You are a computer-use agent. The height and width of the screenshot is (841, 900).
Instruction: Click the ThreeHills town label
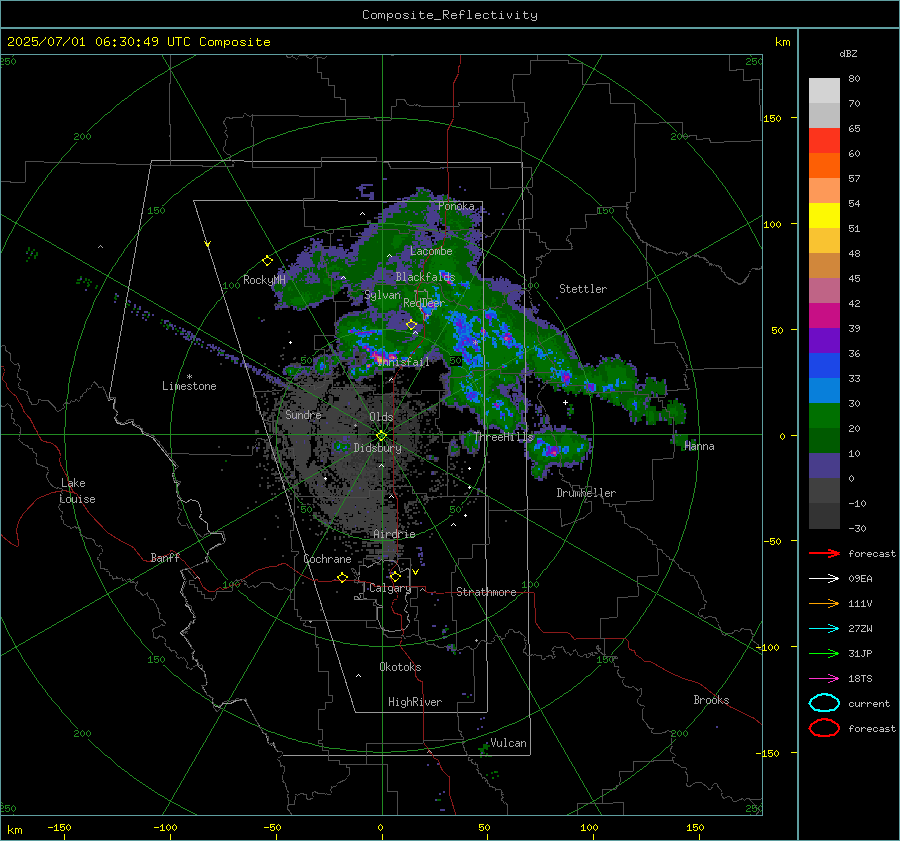point(503,437)
